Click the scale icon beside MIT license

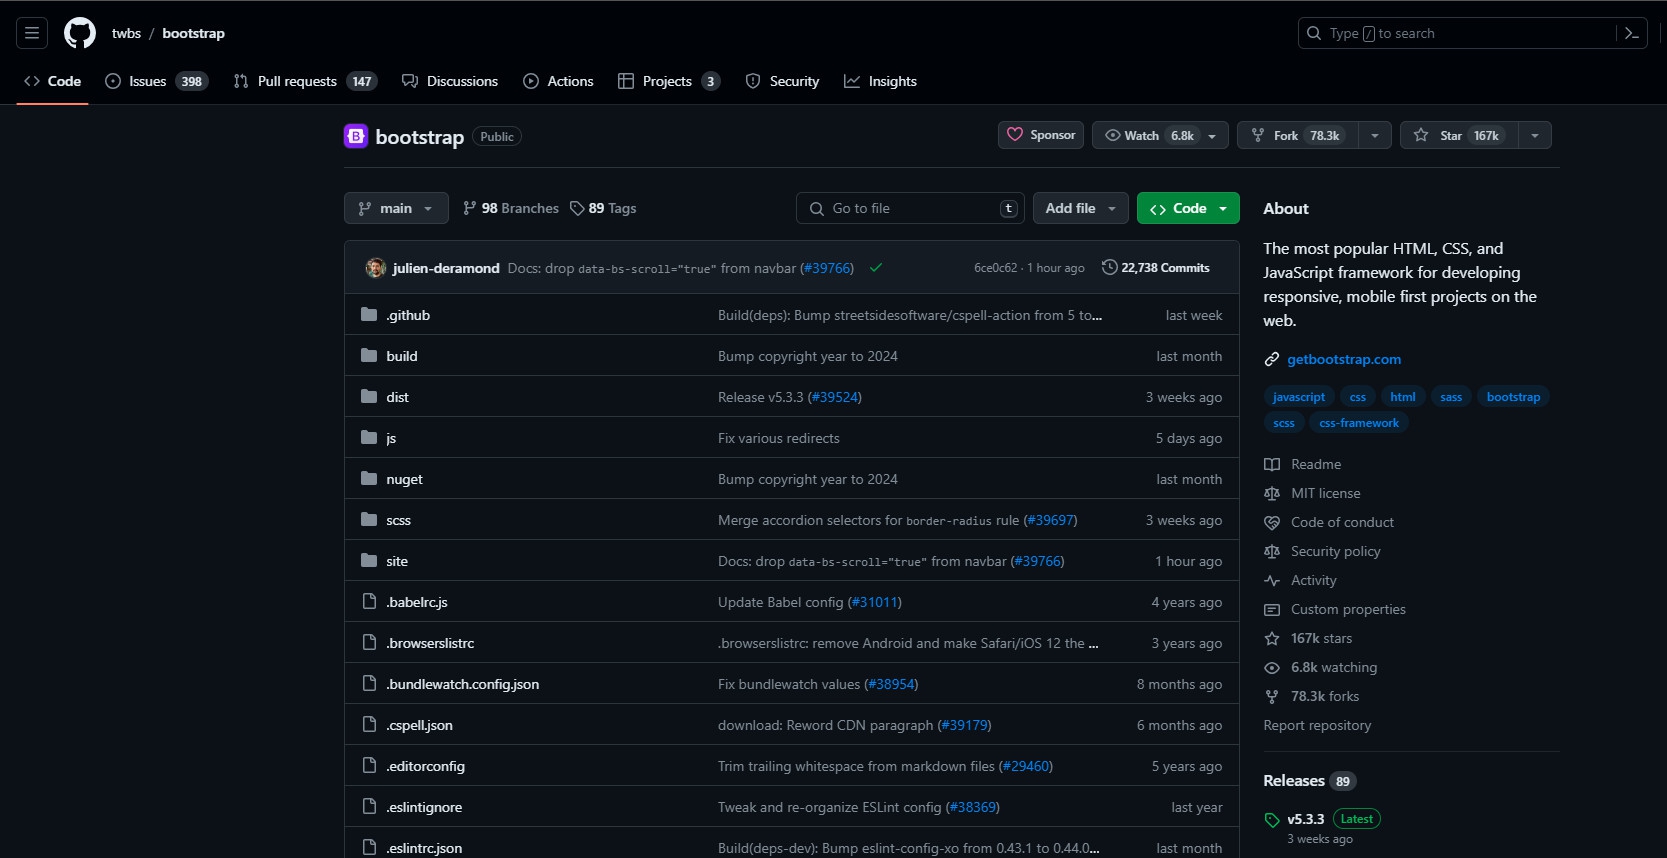click(1272, 493)
